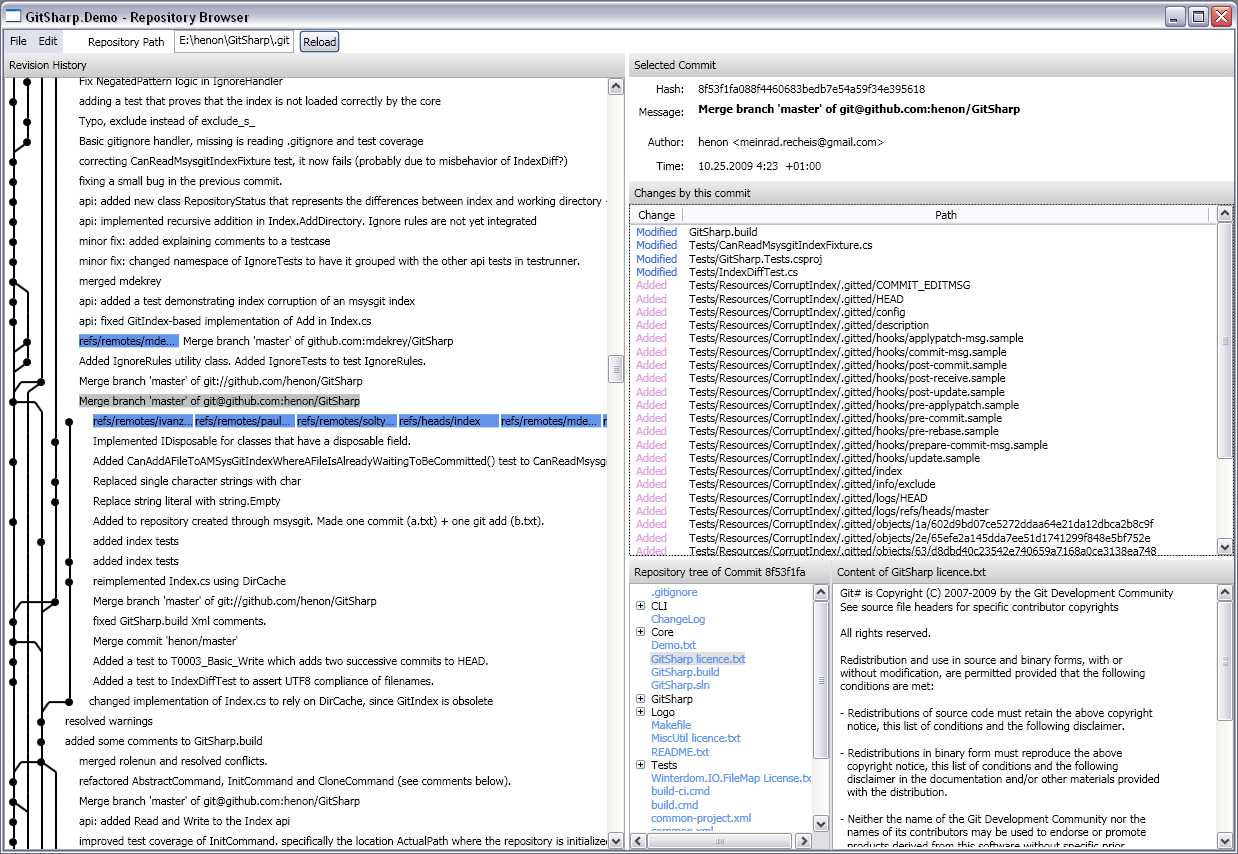Click the refs/remotes/ivanz branch label
Viewport: 1238px width, 854px height.
142,421
